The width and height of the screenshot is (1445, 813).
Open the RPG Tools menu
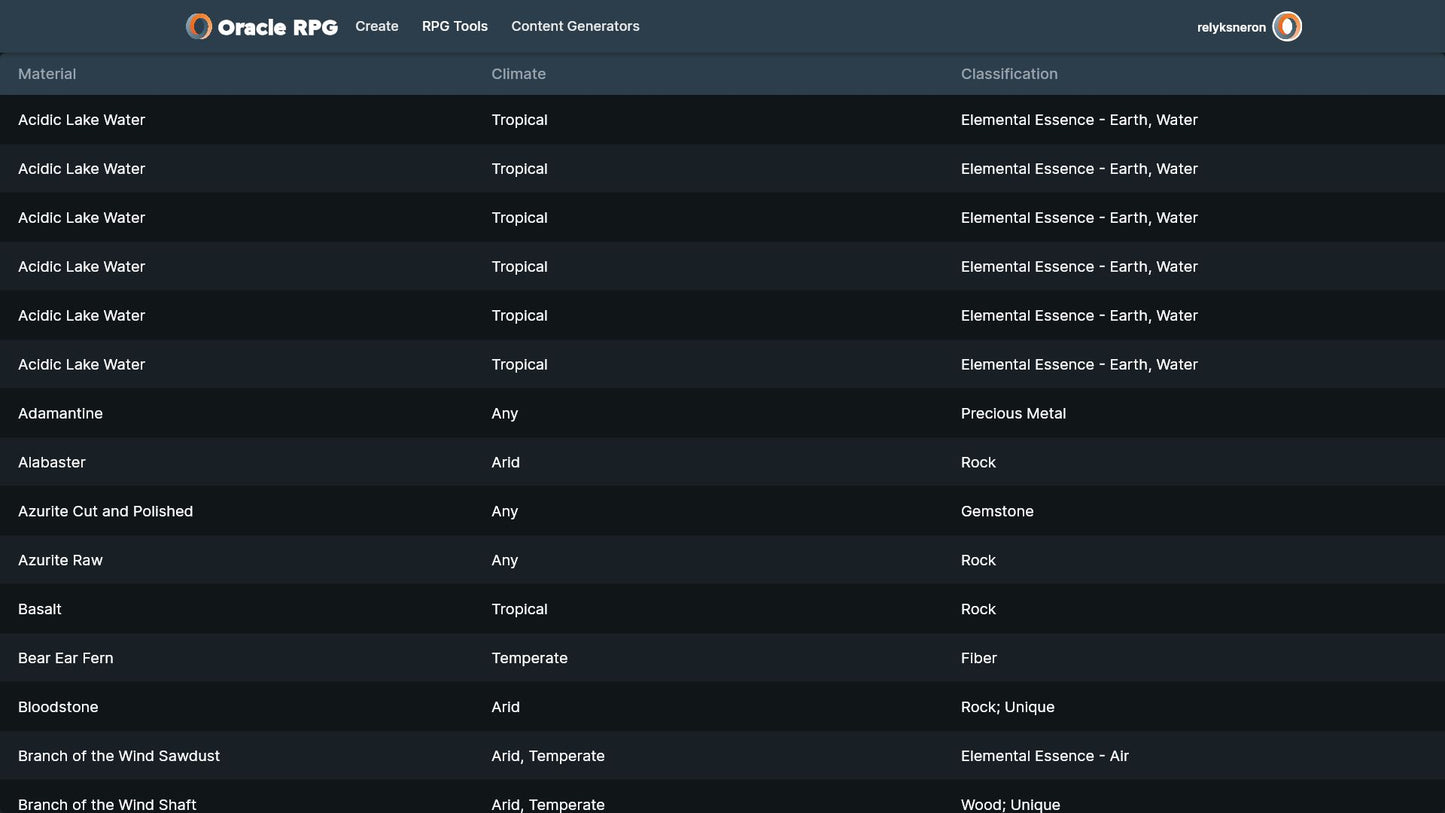tap(455, 27)
